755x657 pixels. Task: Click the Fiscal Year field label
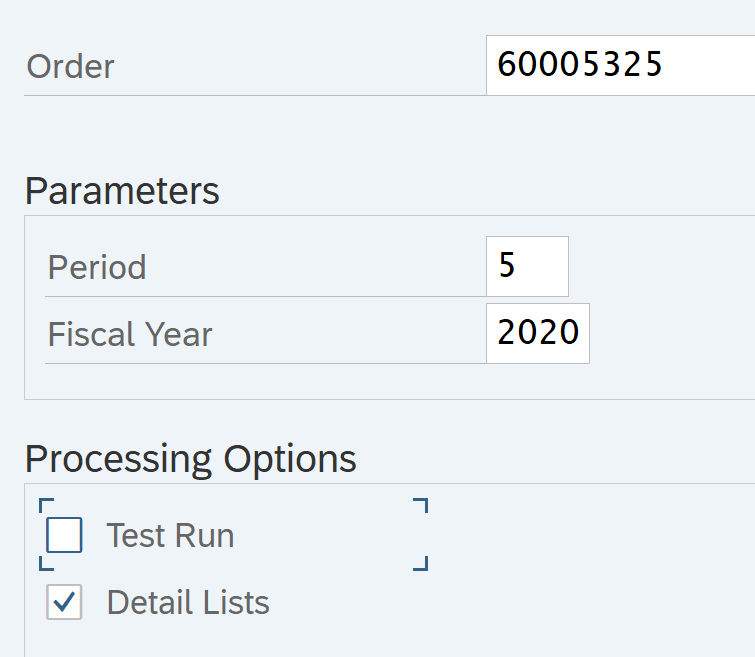[130, 334]
